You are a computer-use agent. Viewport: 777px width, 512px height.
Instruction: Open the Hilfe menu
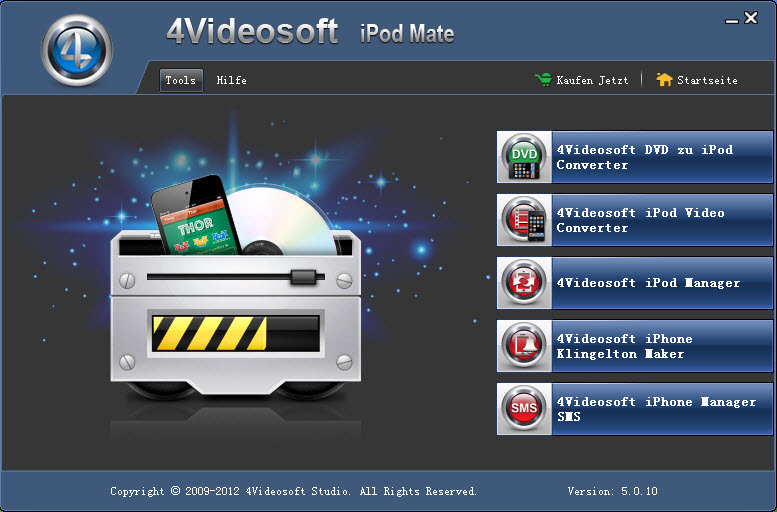tap(231, 80)
